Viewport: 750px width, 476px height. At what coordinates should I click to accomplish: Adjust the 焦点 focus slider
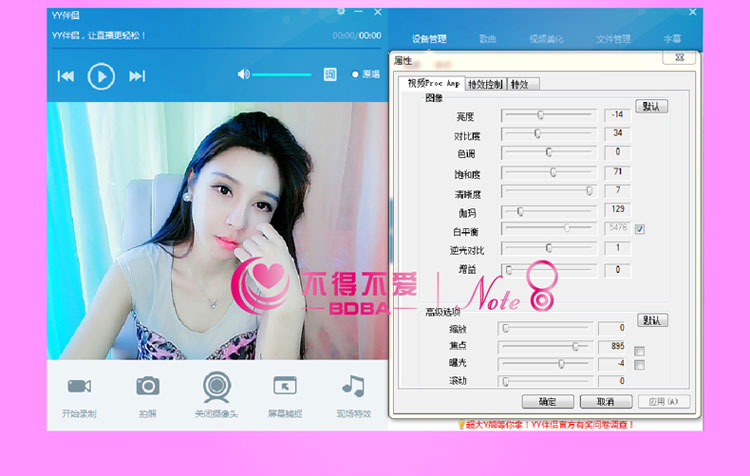tap(545, 346)
